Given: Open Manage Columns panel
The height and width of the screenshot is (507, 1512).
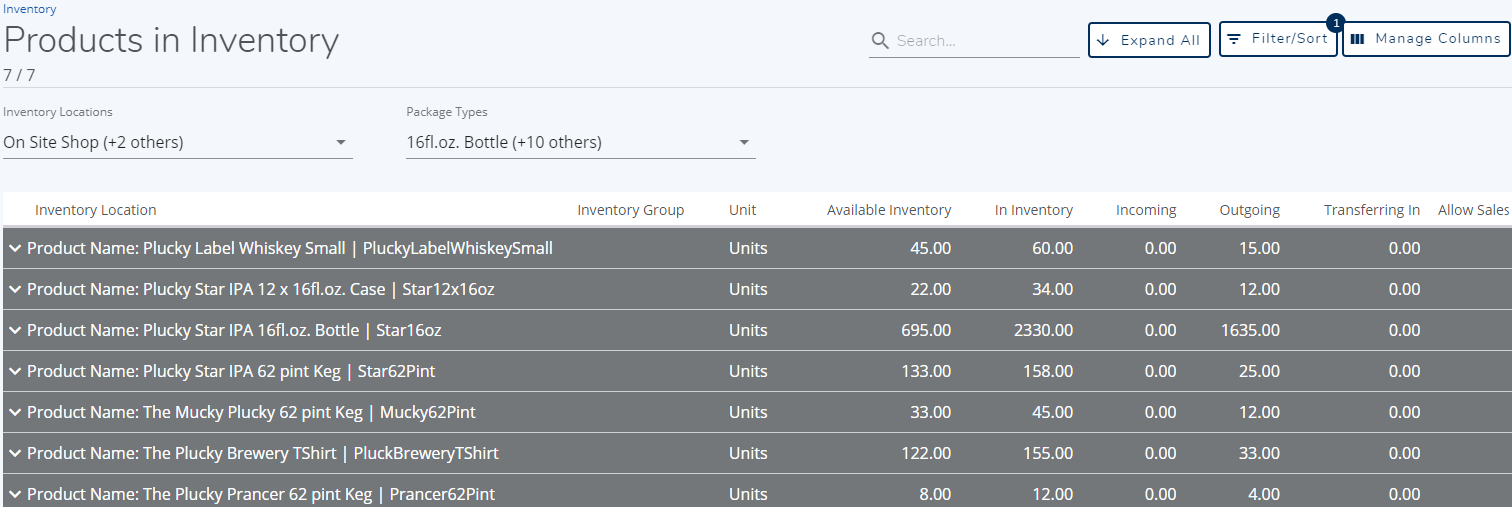Looking at the screenshot, I should click(1425, 39).
